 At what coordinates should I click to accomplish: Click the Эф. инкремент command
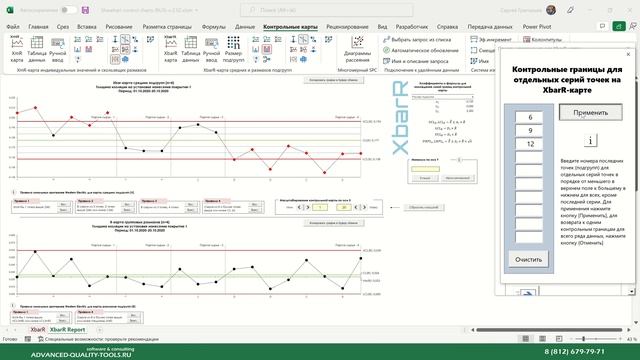491,40
